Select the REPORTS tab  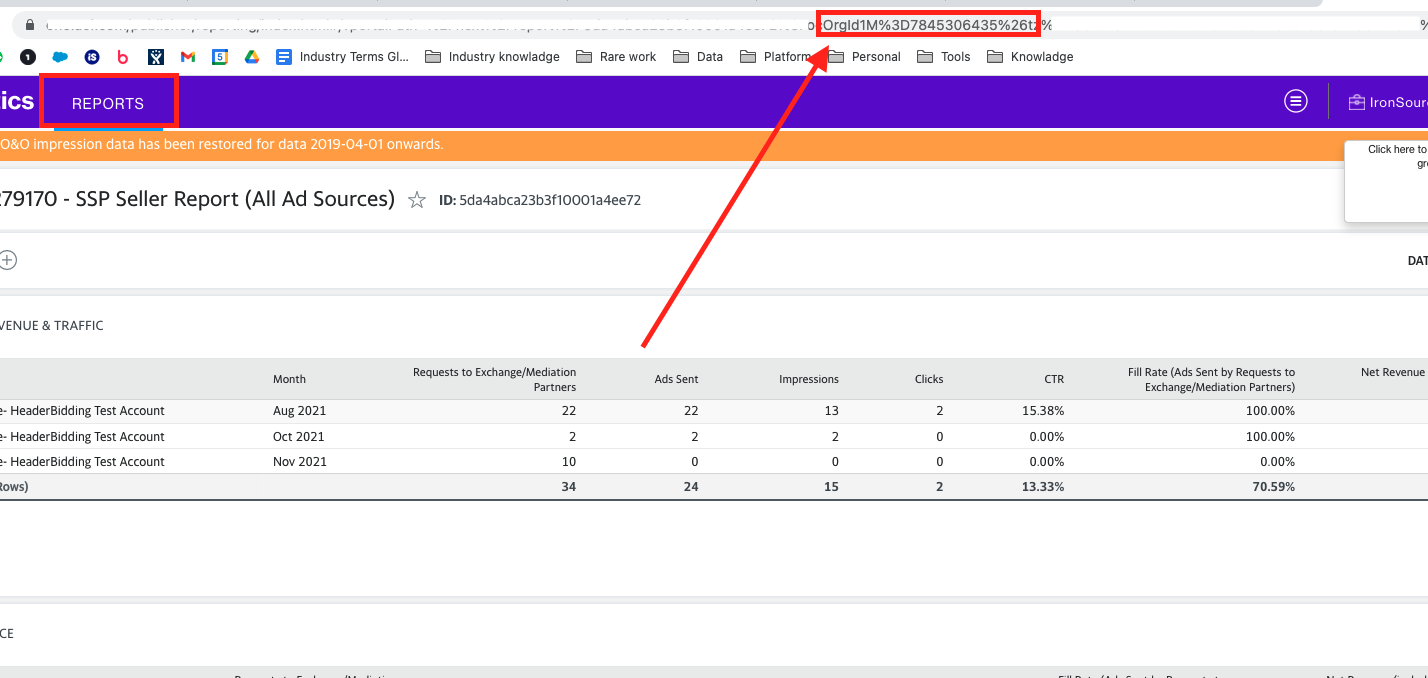tap(109, 102)
